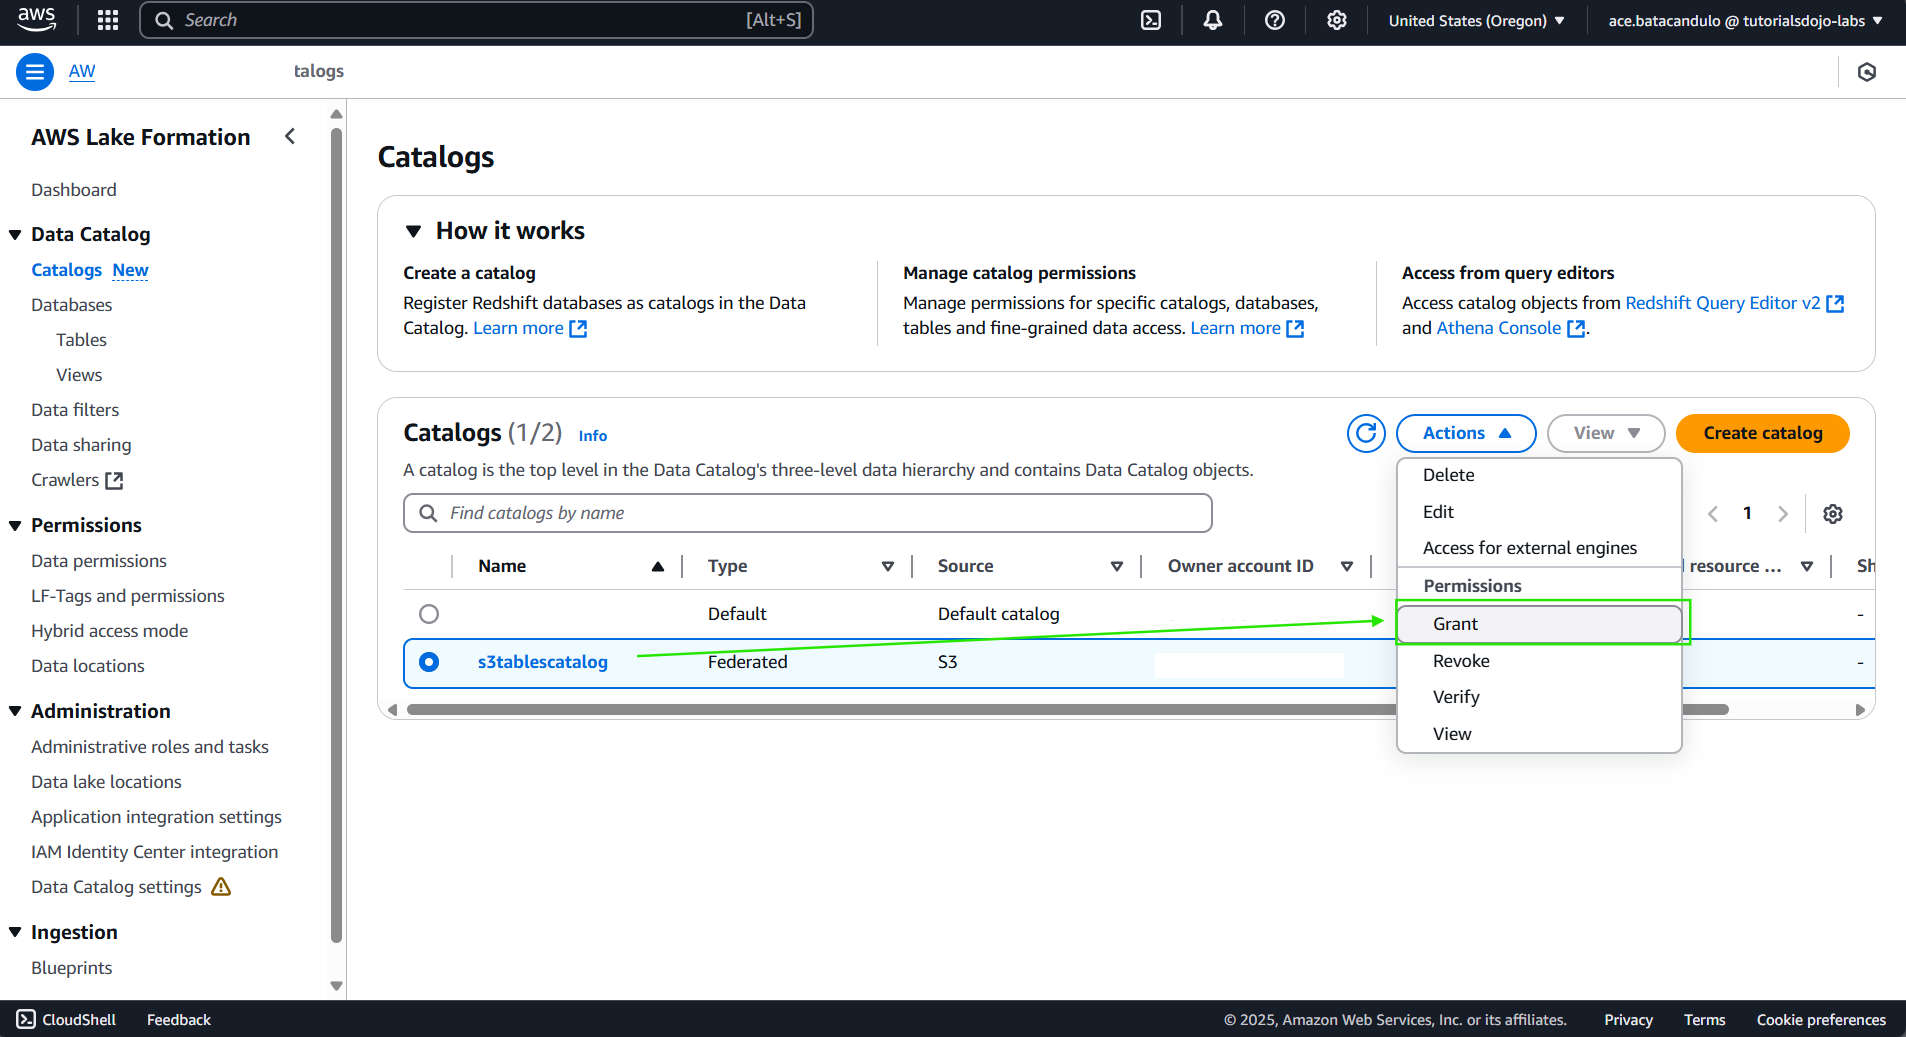
Task: Collapse the Lake Formation sidebar chevron
Action: 290,136
